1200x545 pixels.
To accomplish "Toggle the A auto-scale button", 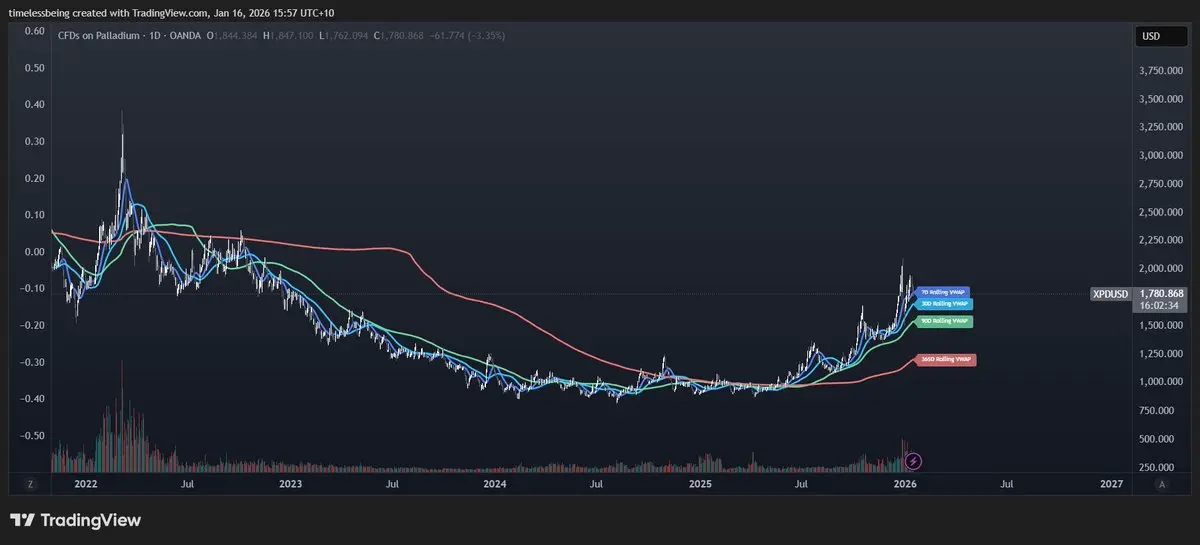I will pyautogui.click(x=1161, y=484).
